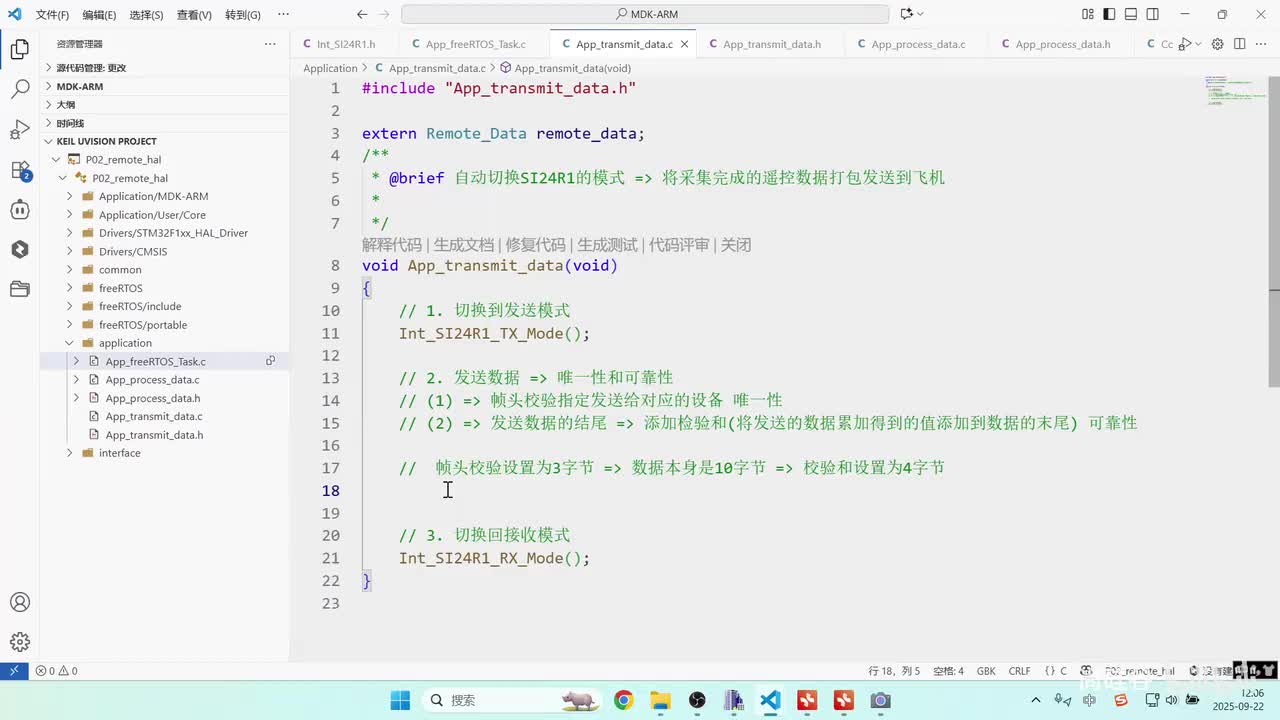The image size is (1280, 720).
Task: Click the link icon beside App_freeRTOS_Task.c
Action: coord(270,361)
